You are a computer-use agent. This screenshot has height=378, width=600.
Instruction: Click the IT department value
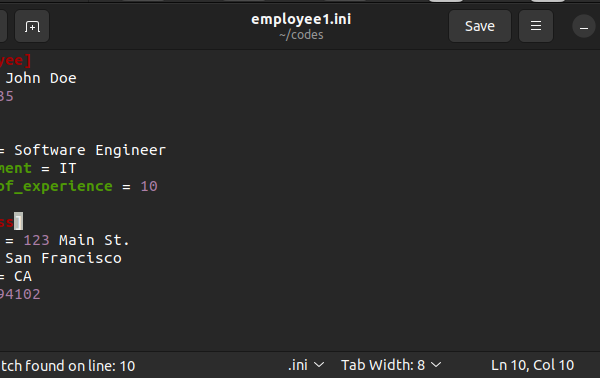coord(68,168)
